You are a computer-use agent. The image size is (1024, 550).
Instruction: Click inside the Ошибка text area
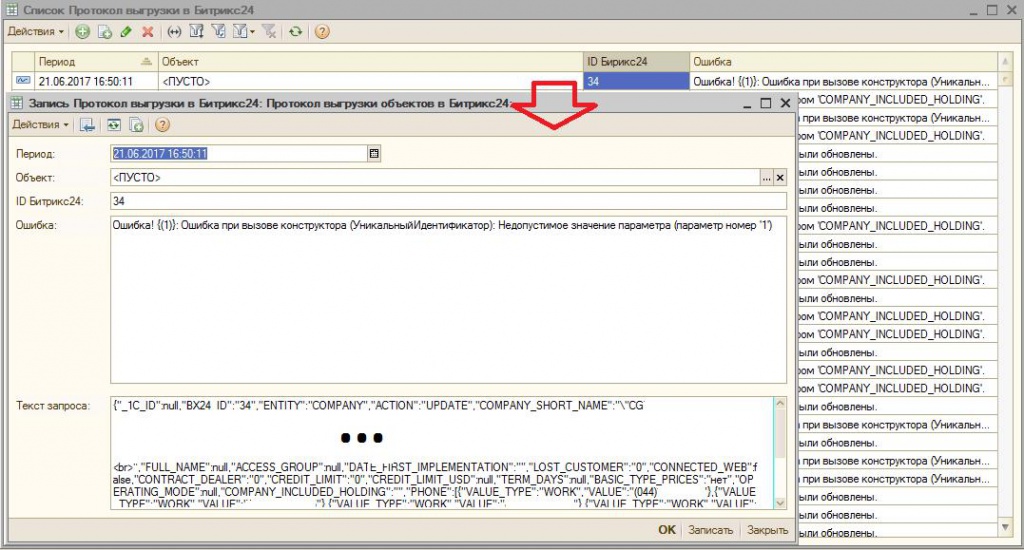[x=448, y=300]
